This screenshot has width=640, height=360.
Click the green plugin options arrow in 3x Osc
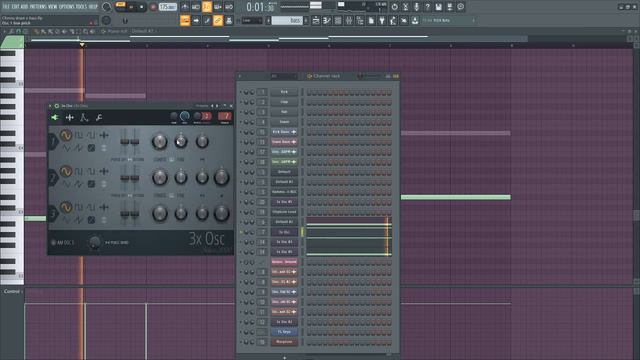(x=55, y=118)
